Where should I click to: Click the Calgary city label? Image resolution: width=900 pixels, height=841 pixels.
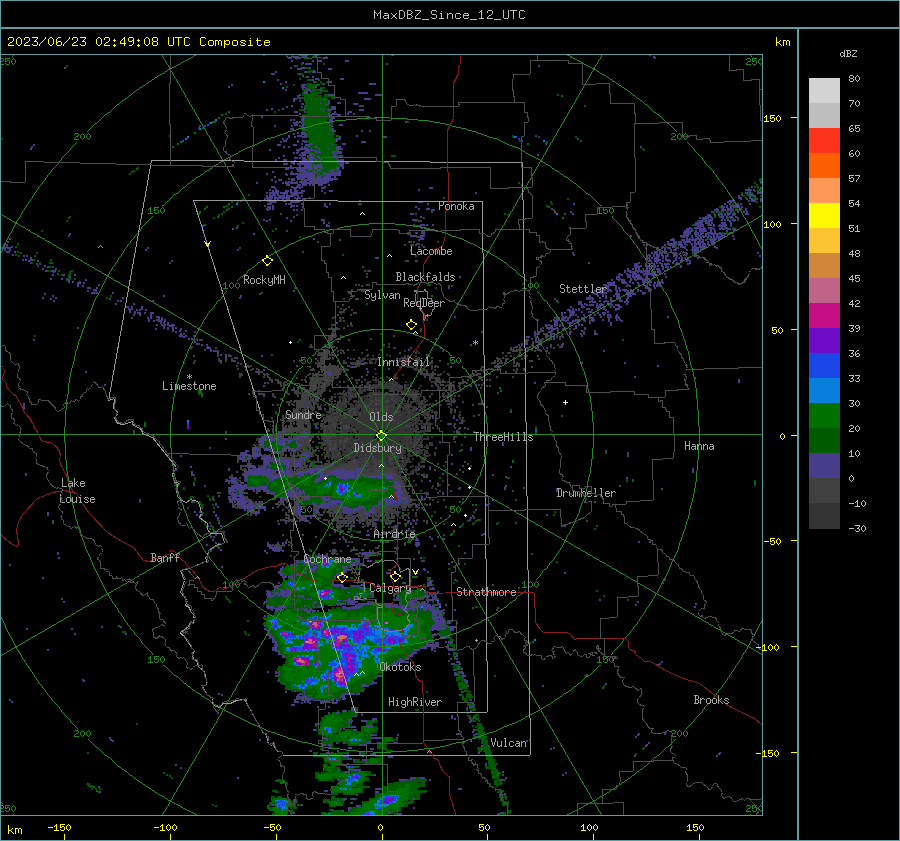click(x=390, y=588)
